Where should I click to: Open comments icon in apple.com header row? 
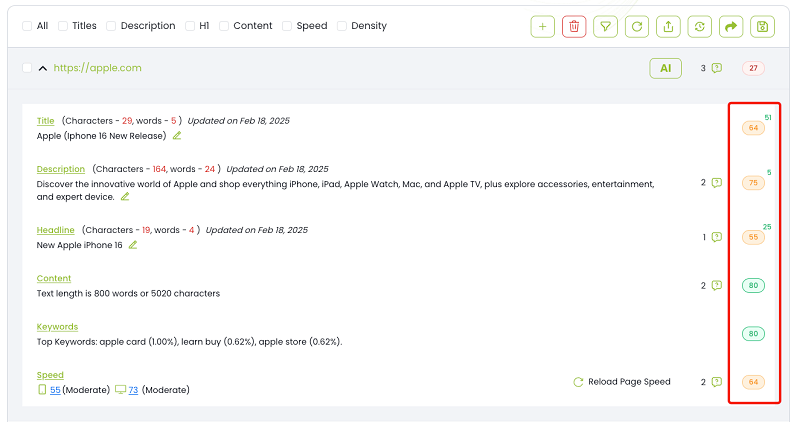[717, 68]
